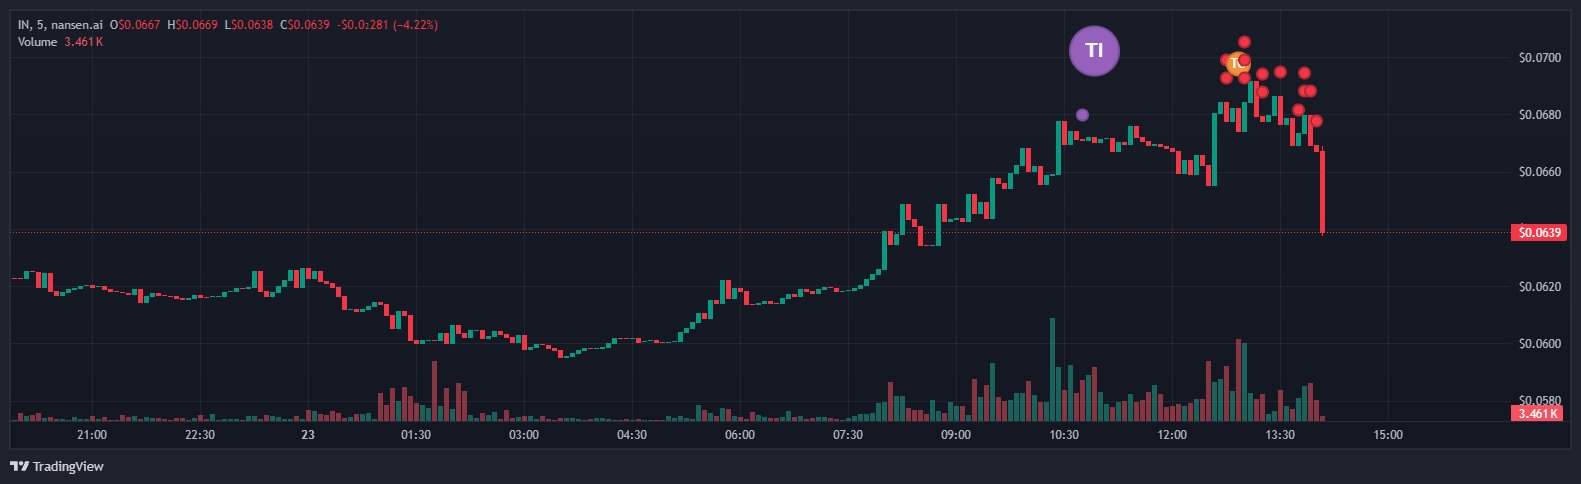Select the rightmost red dot marker

pyautogui.click(x=1317, y=121)
